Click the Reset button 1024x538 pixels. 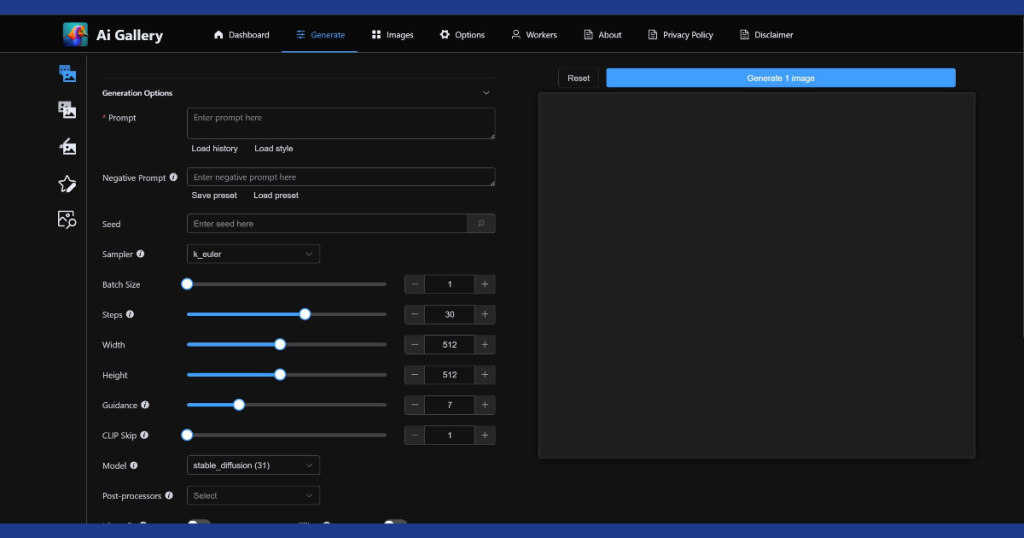tap(578, 78)
